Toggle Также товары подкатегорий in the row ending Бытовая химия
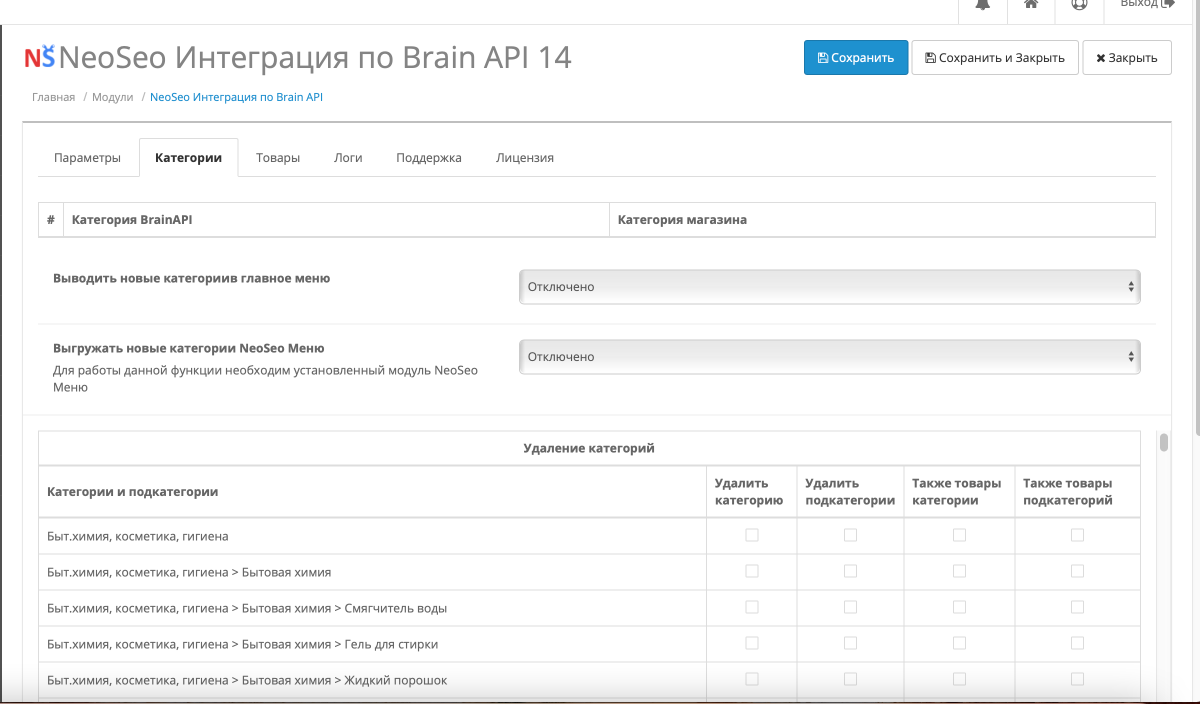This screenshot has height=704, width=1200. pyautogui.click(x=1077, y=572)
